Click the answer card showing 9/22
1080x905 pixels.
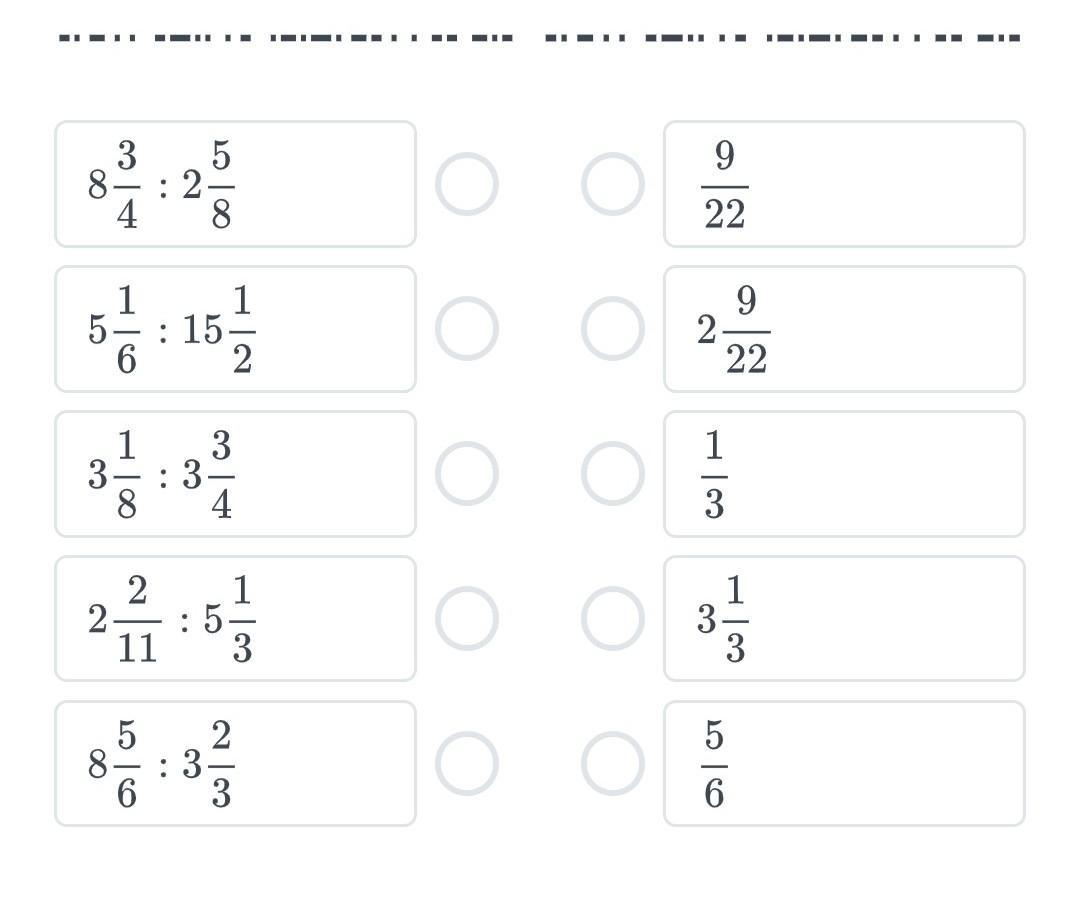pyautogui.click(x=844, y=184)
